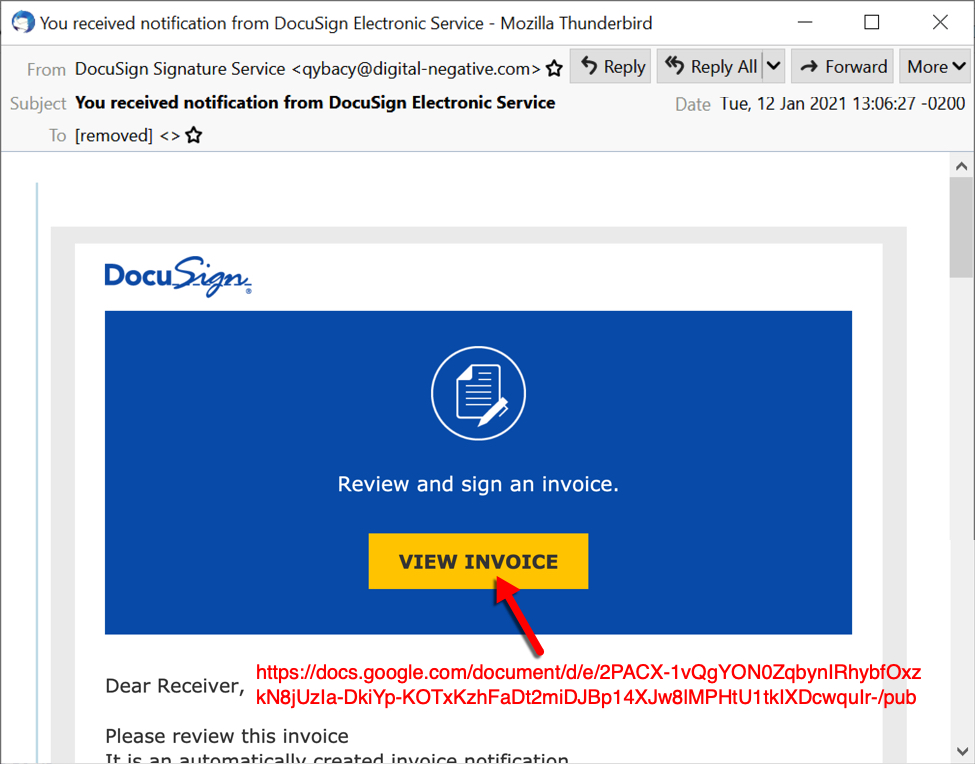975x764 pixels.
Task: Click the Reply button
Action: pyautogui.click(x=611, y=67)
